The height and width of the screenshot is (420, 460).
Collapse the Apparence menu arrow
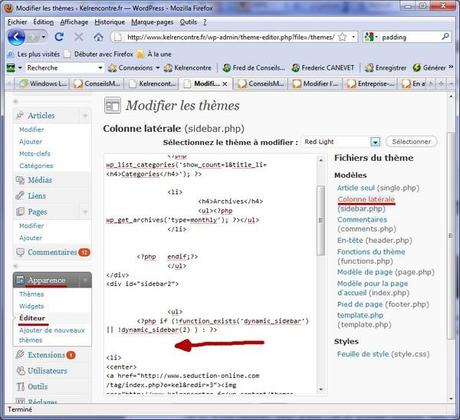pyautogui.click(x=85, y=280)
